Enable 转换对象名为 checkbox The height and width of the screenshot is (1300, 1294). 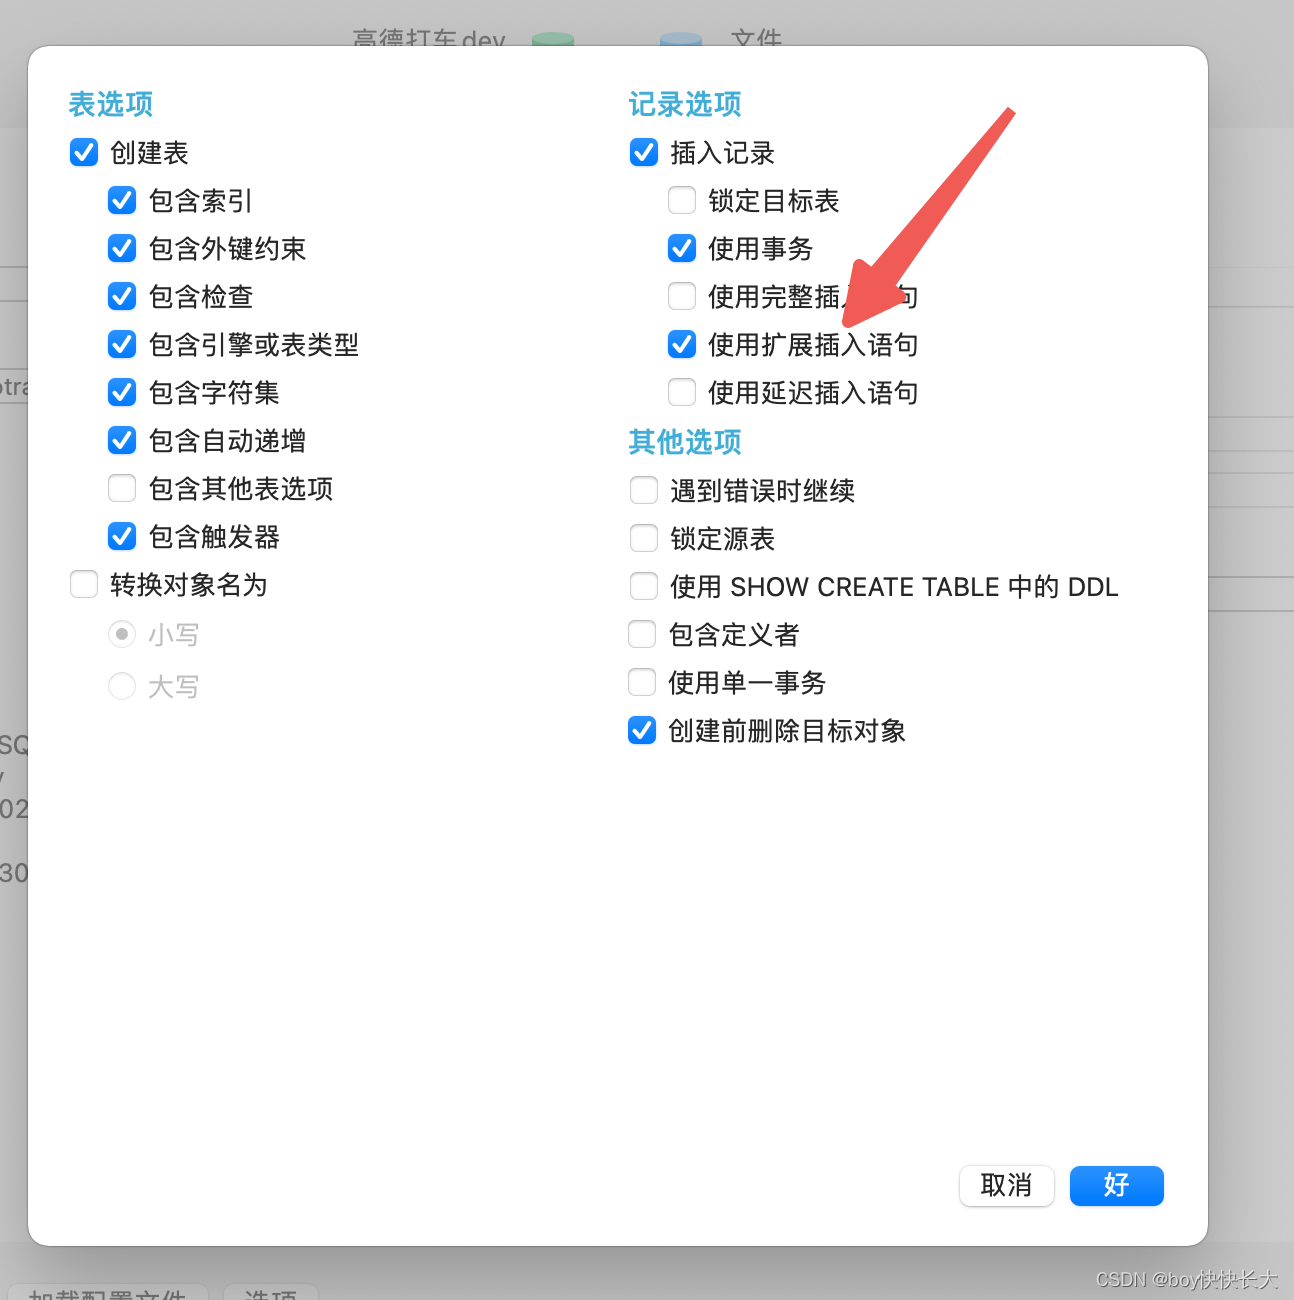(x=84, y=584)
